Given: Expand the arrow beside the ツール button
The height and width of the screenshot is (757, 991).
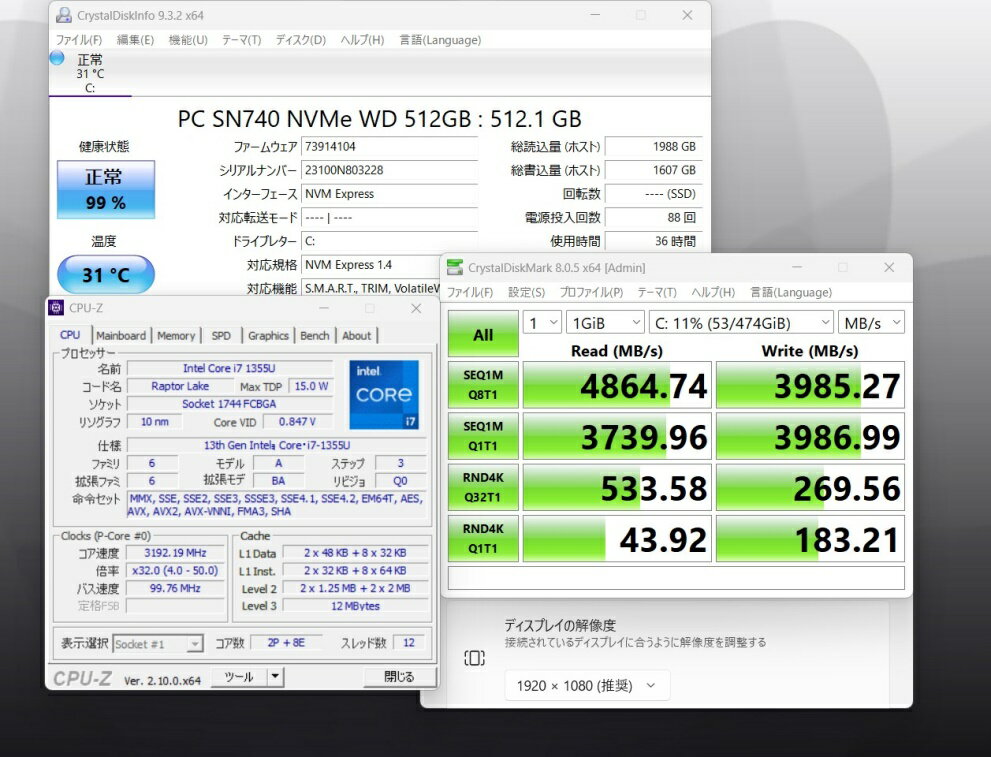Looking at the screenshot, I should (x=275, y=677).
